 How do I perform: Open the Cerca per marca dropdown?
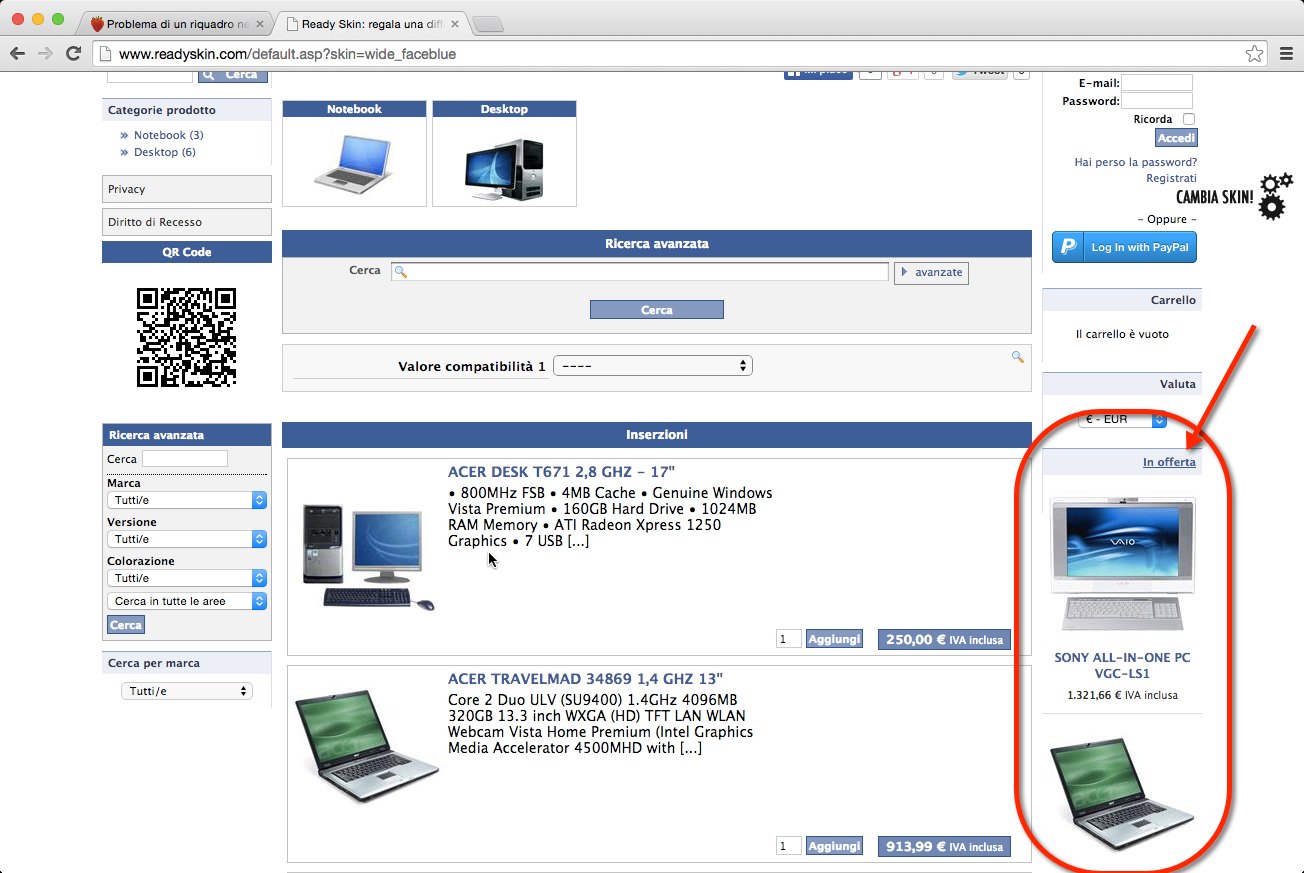point(187,691)
